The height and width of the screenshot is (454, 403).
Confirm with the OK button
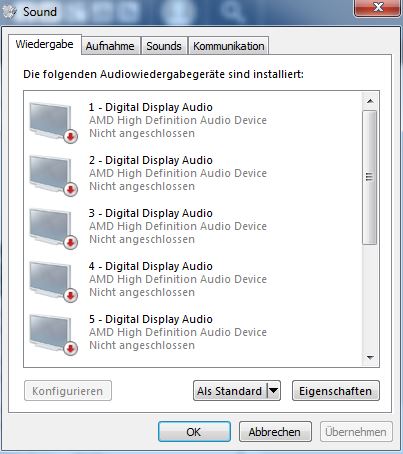(x=194, y=432)
